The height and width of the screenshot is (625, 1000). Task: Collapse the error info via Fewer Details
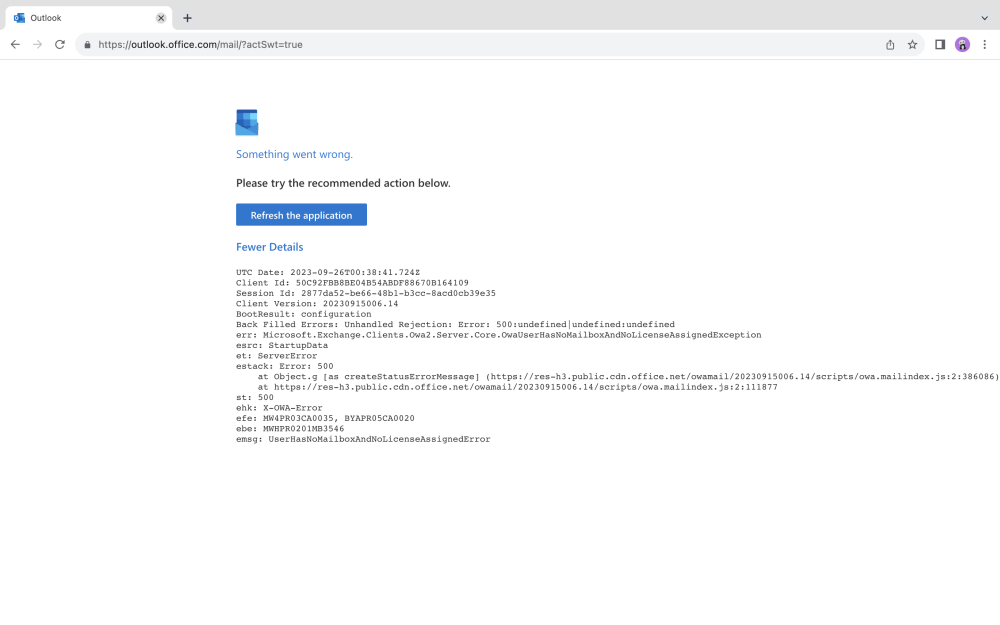(x=269, y=247)
